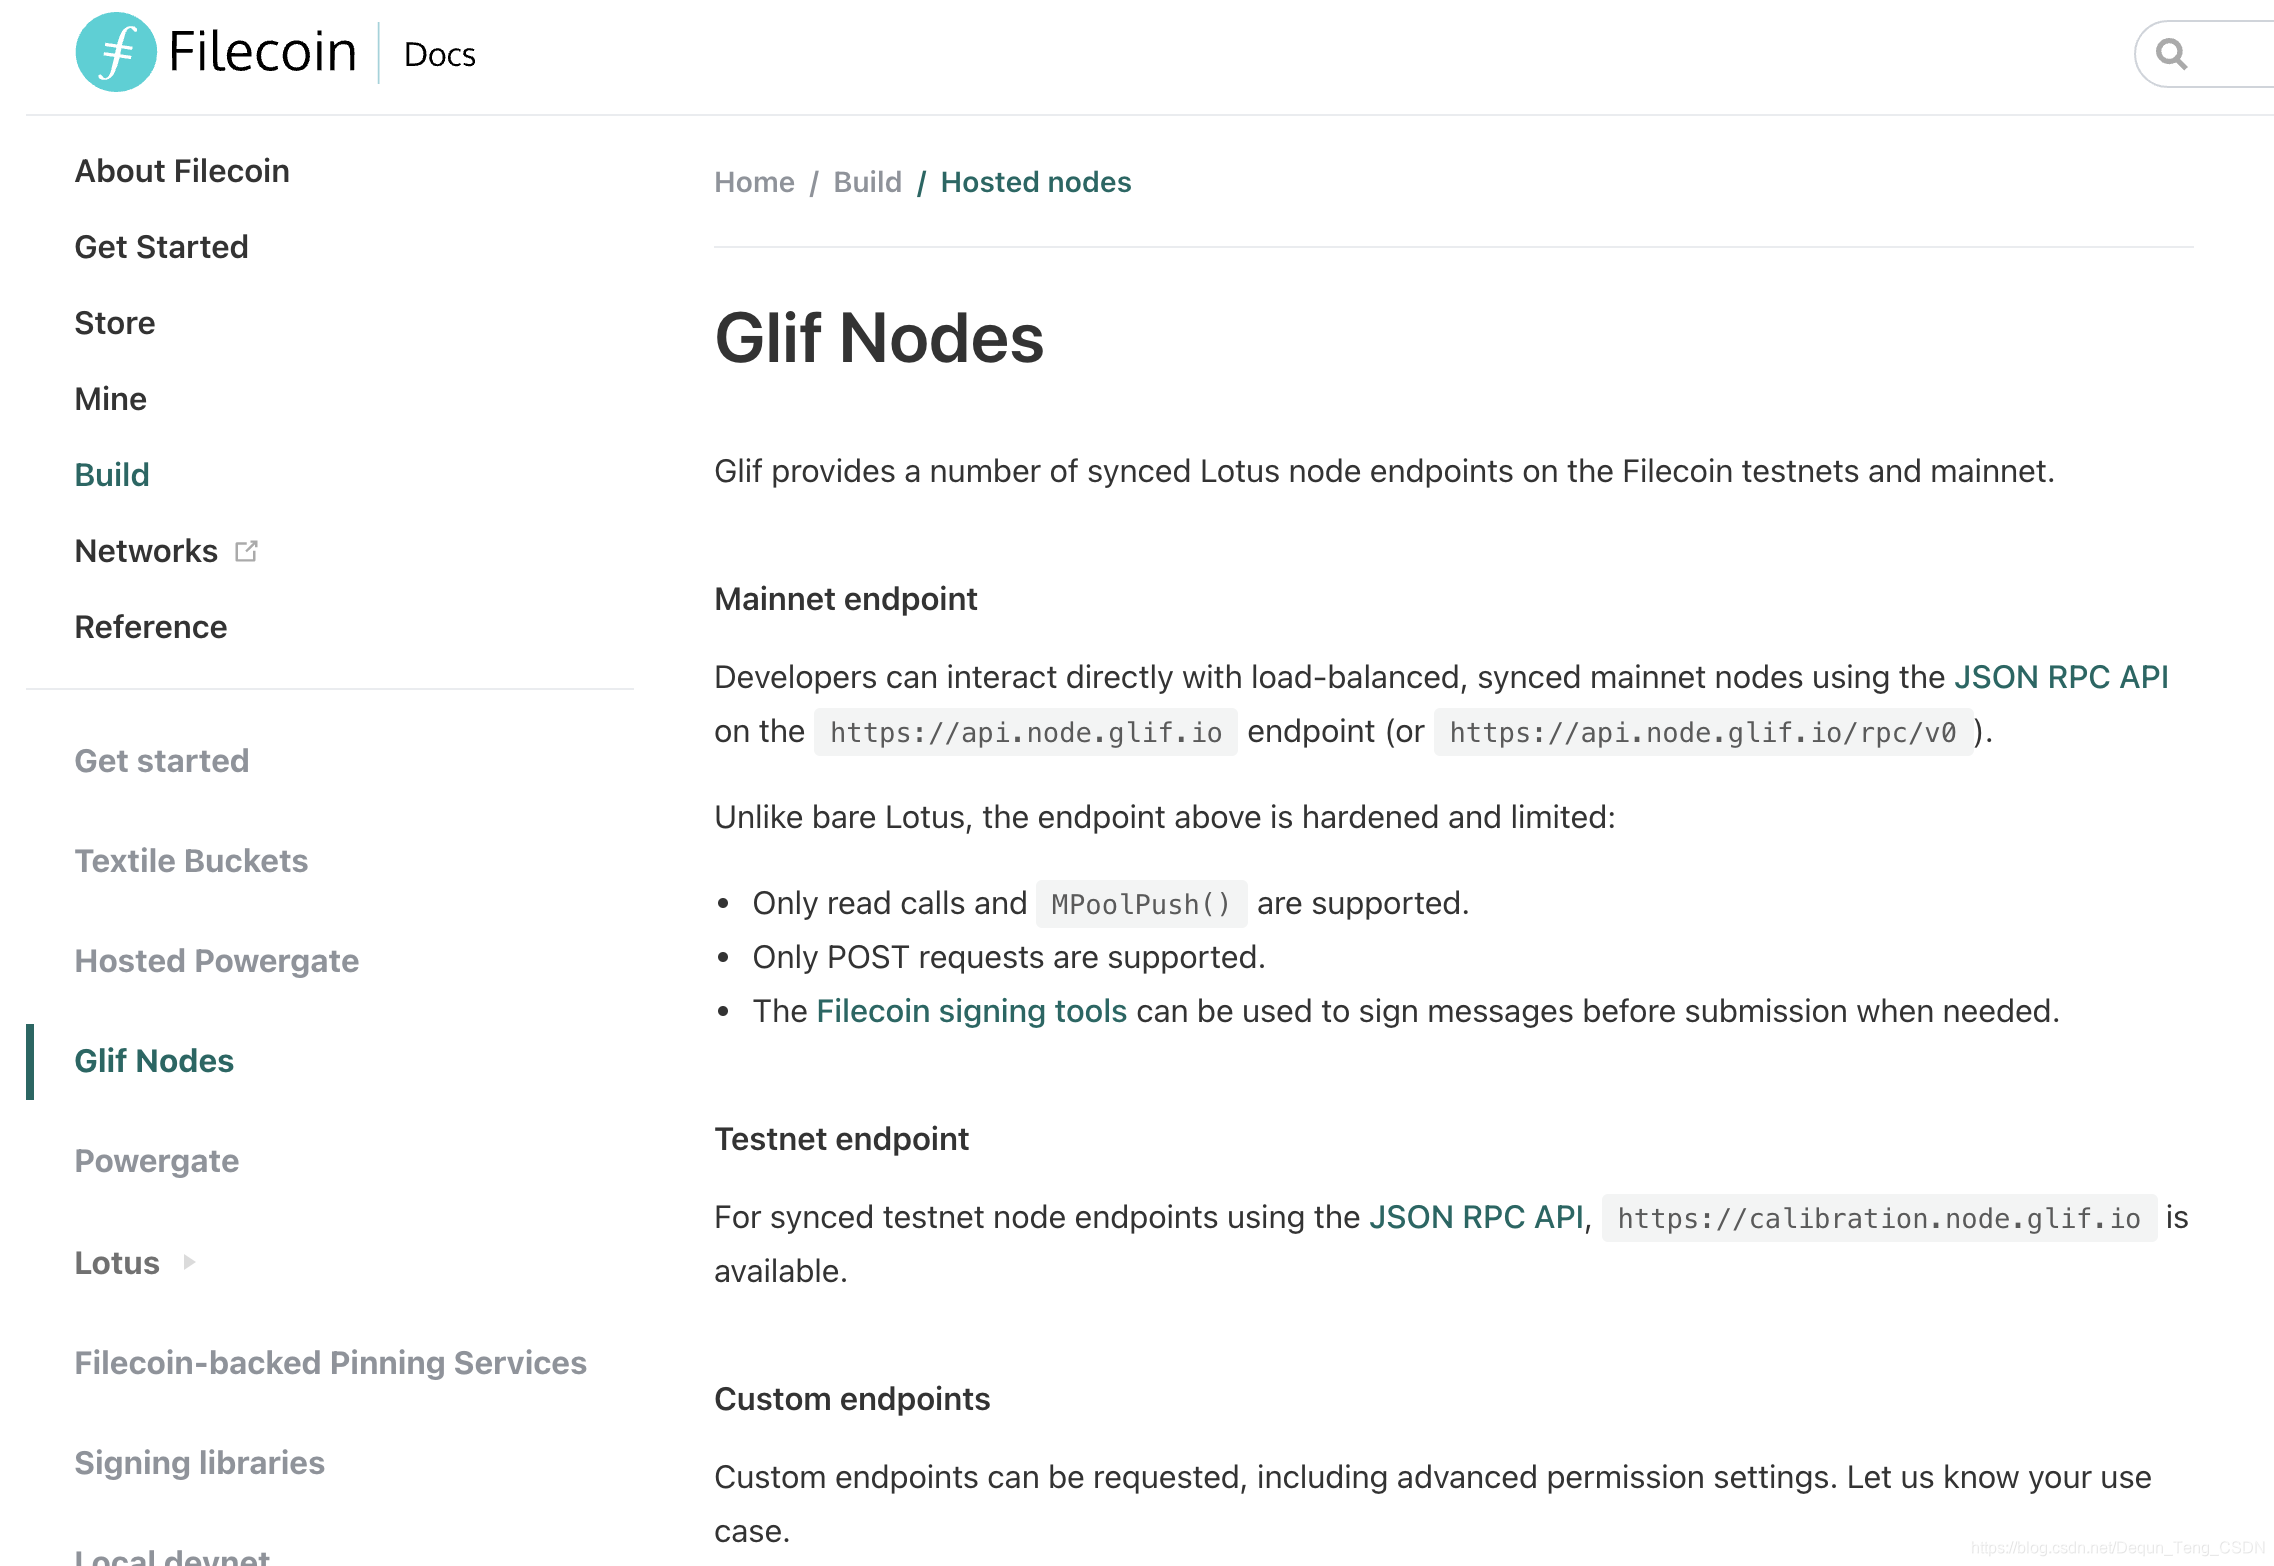This screenshot has width=2274, height=1566.
Task: Go to Home in the breadcrumb
Action: pos(754,182)
